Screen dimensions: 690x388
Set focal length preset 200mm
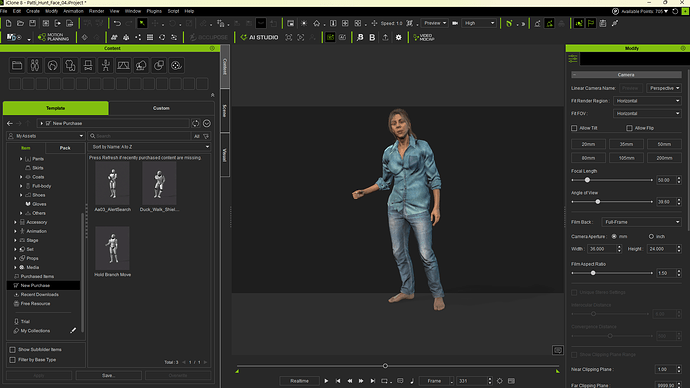click(x=664, y=158)
